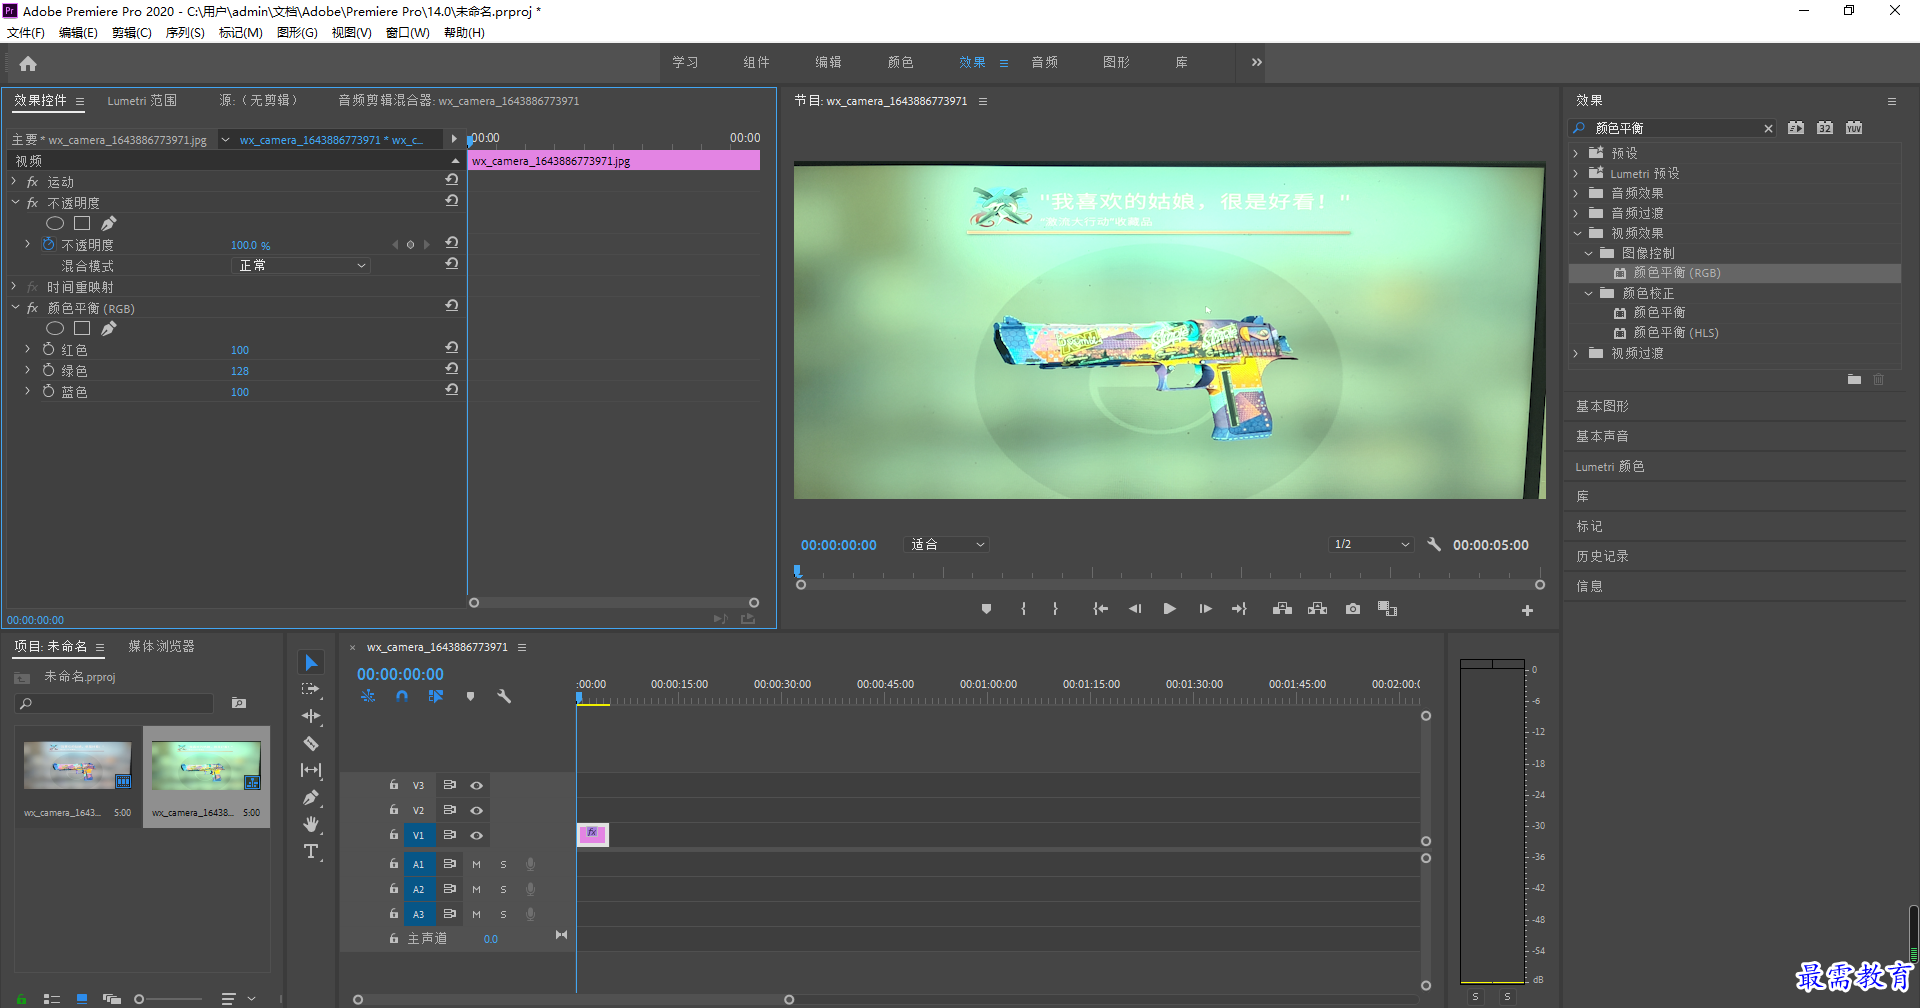This screenshot has width=1920, height=1008.
Task: Mute audio track A1
Action: pos(476,864)
